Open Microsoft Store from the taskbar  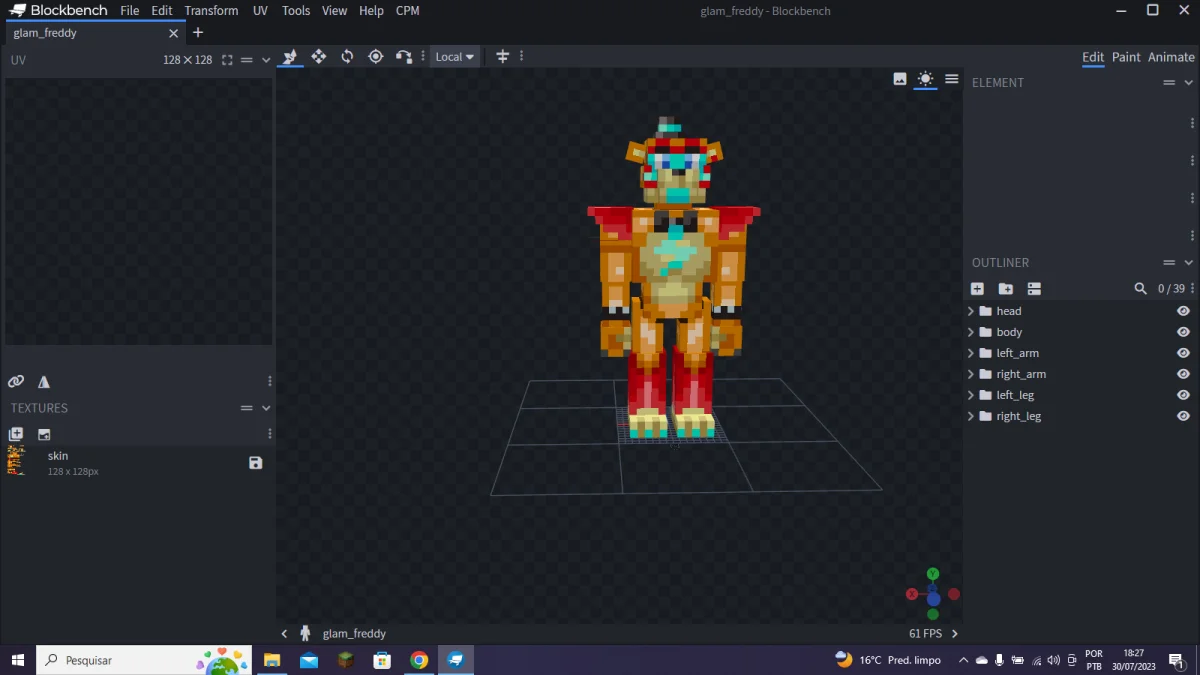click(x=382, y=660)
